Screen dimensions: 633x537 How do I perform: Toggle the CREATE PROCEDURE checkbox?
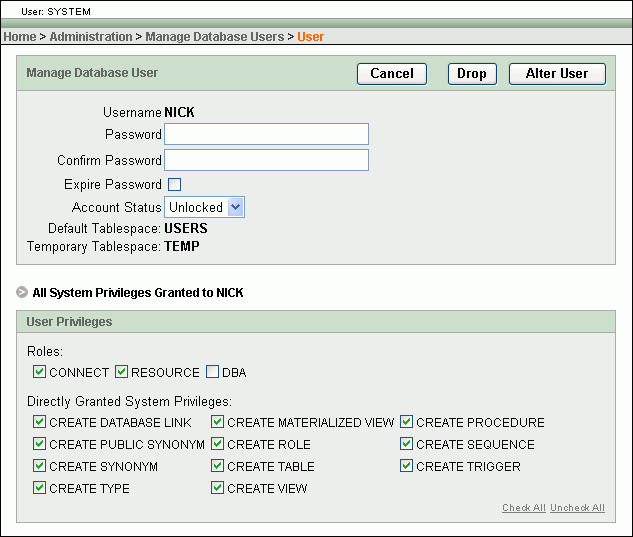[x=406, y=422]
